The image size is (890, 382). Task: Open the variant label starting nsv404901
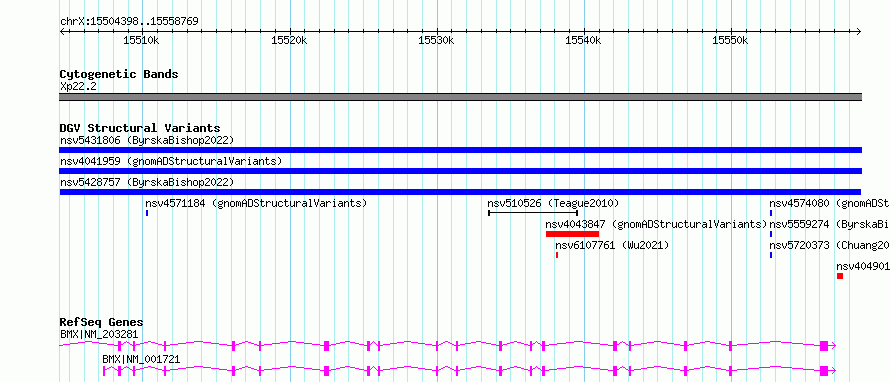click(863, 266)
